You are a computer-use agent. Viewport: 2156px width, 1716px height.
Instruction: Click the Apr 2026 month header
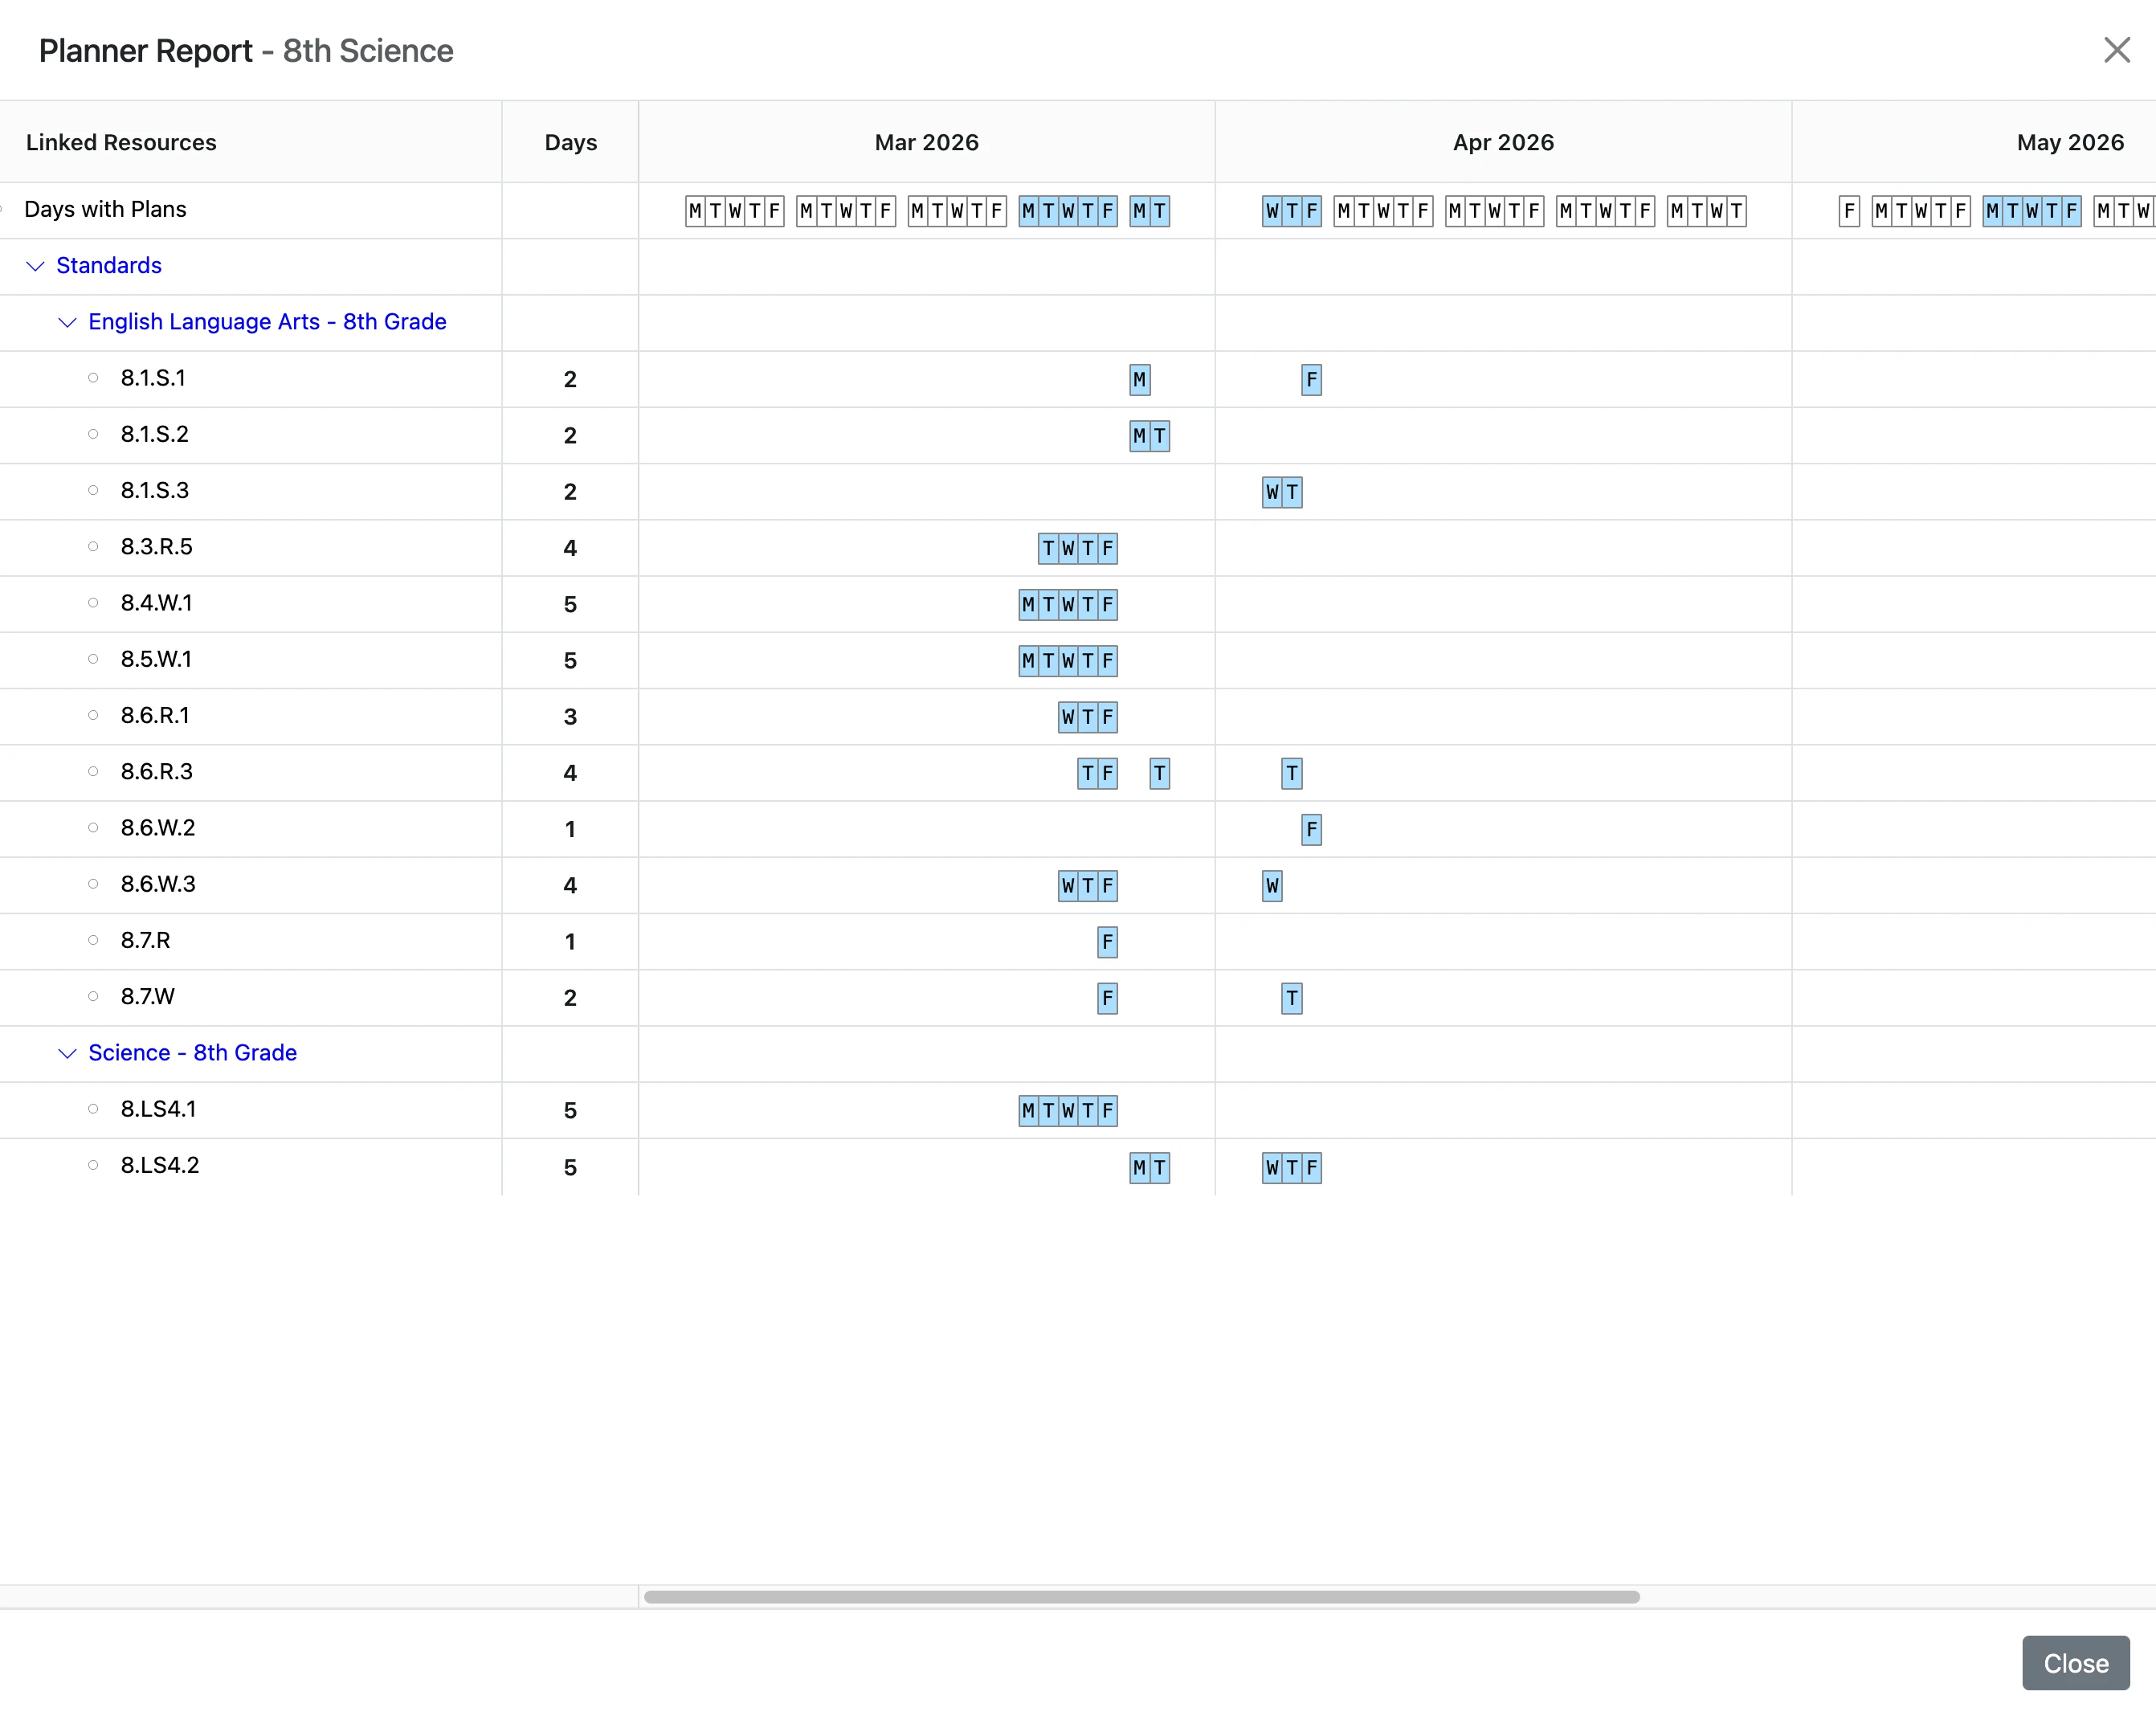click(1503, 142)
